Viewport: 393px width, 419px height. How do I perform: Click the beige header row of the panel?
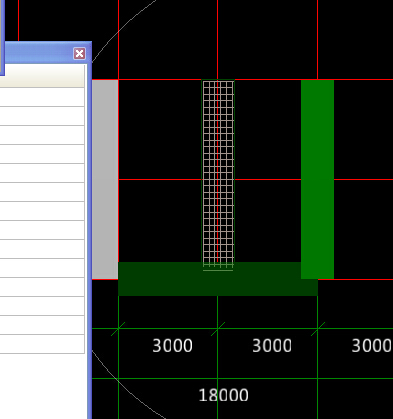42,76
